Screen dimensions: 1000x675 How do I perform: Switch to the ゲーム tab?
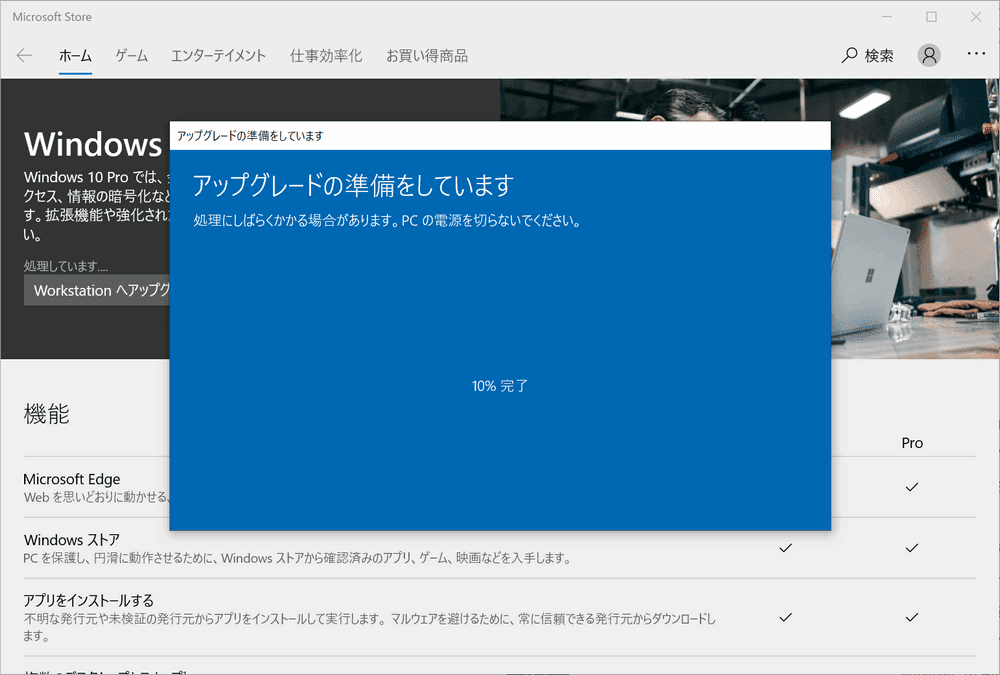click(x=131, y=56)
